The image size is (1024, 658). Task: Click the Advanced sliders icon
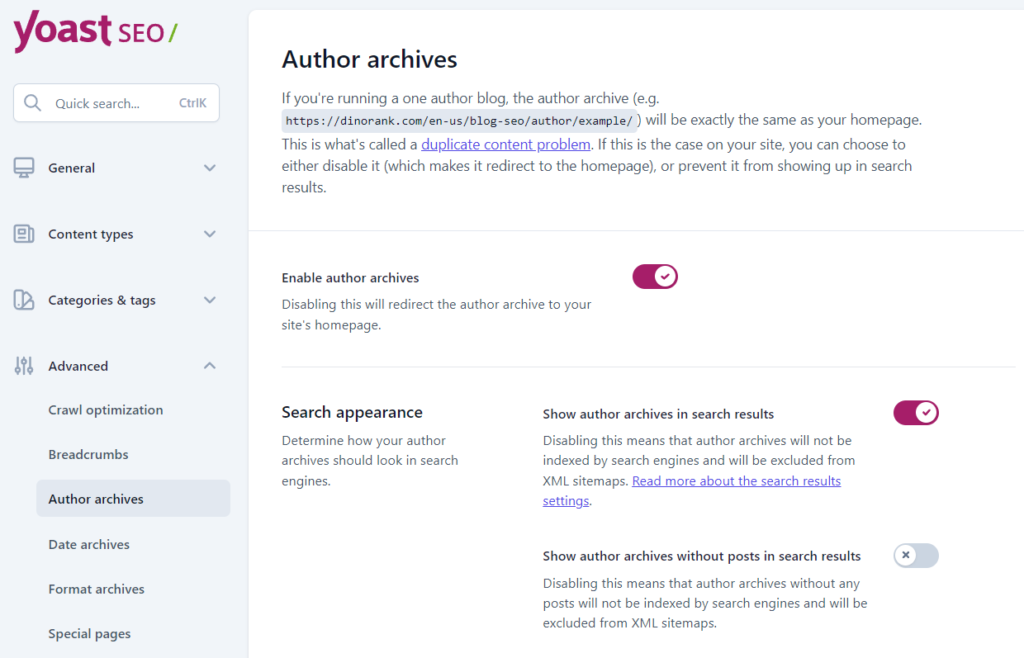coord(24,366)
